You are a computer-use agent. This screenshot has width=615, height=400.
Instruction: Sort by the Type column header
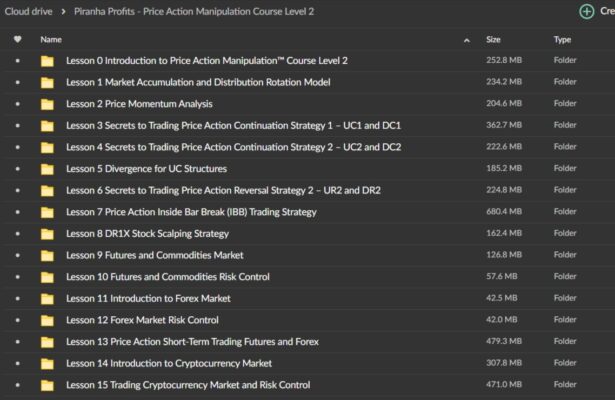(562, 40)
